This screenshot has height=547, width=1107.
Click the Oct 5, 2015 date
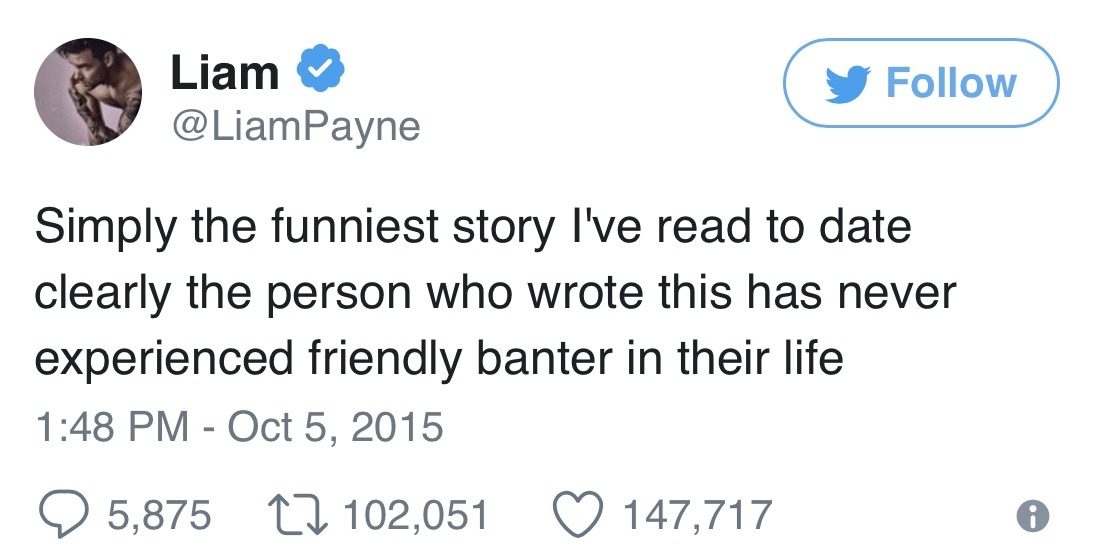tap(335, 428)
